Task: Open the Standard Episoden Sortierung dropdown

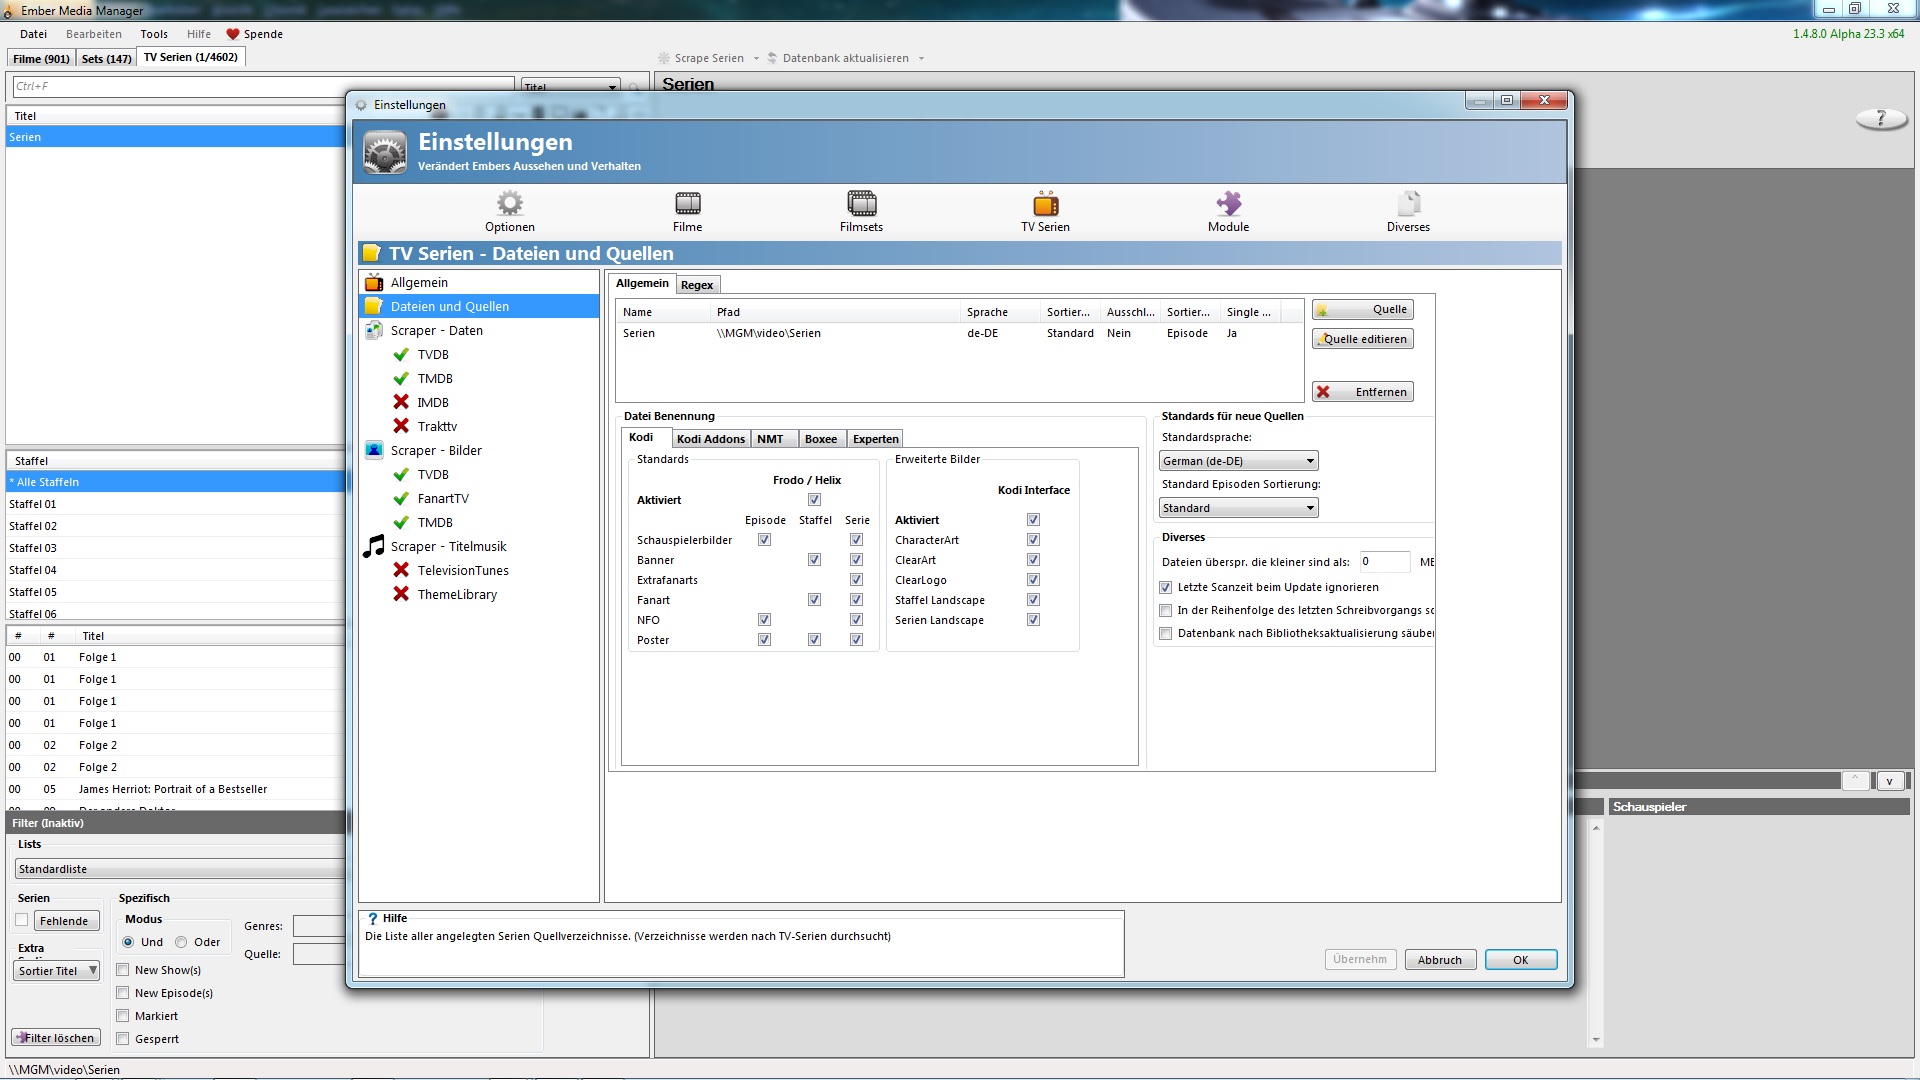Action: tap(1238, 508)
